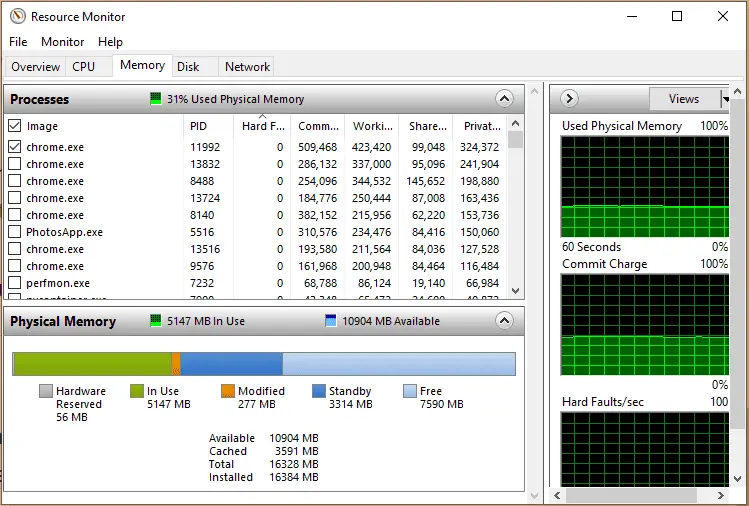The image size is (749, 506).
Task: Click process list scrollbar down arrow
Action: click(515, 291)
